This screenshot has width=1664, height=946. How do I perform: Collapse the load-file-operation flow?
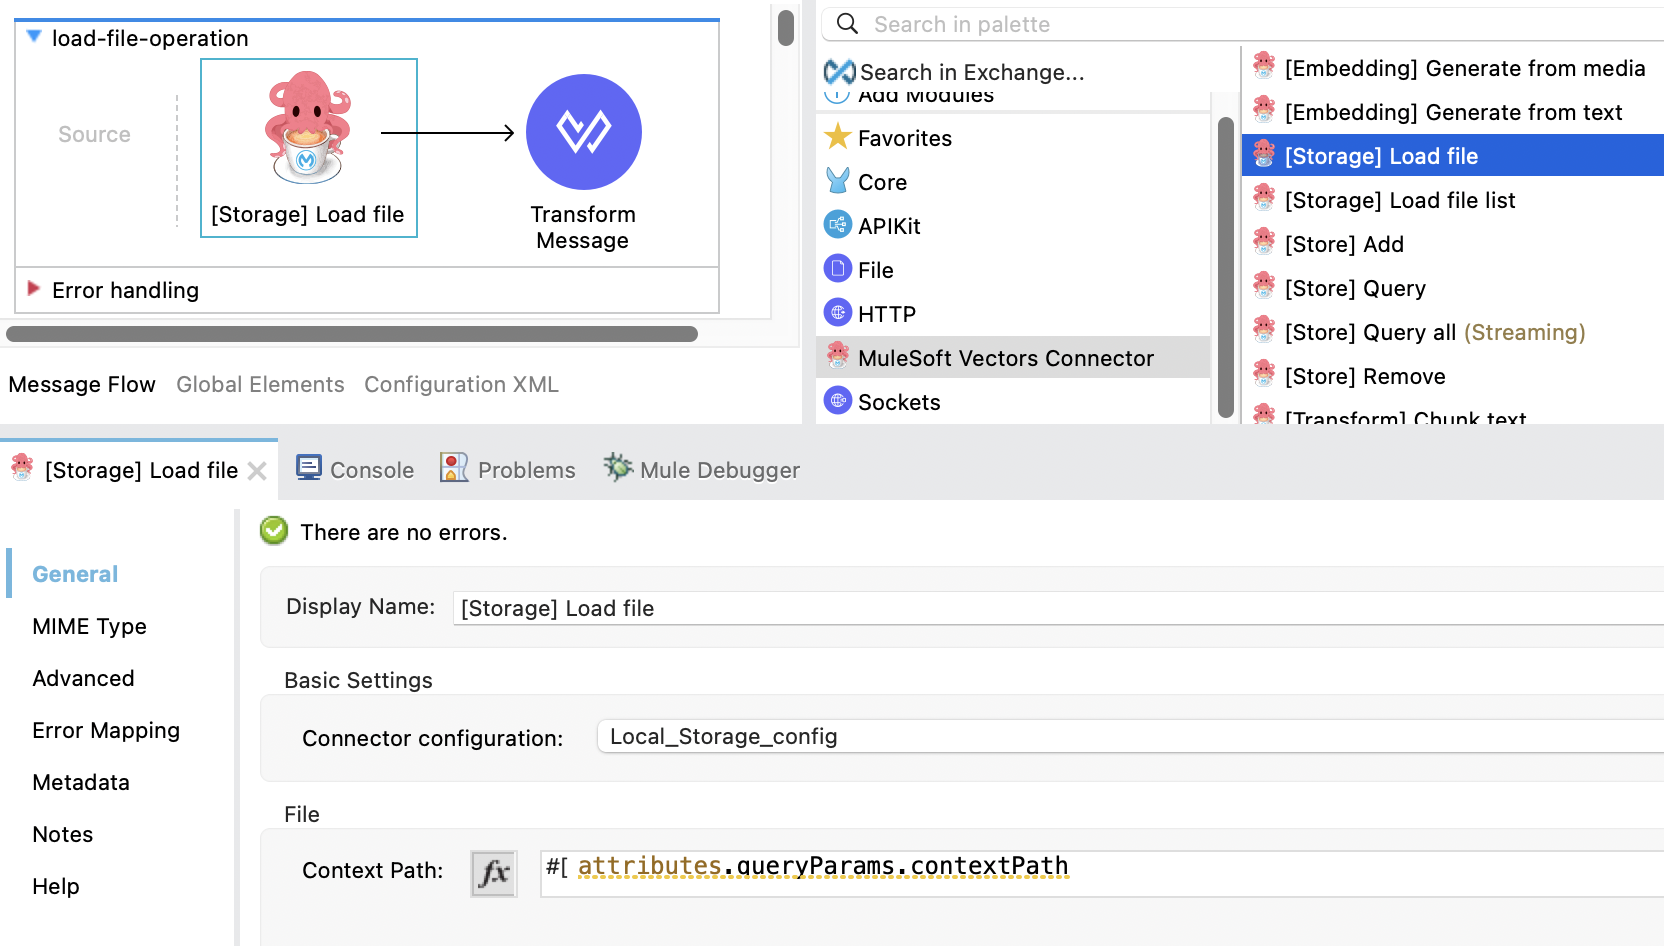(x=34, y=37)
